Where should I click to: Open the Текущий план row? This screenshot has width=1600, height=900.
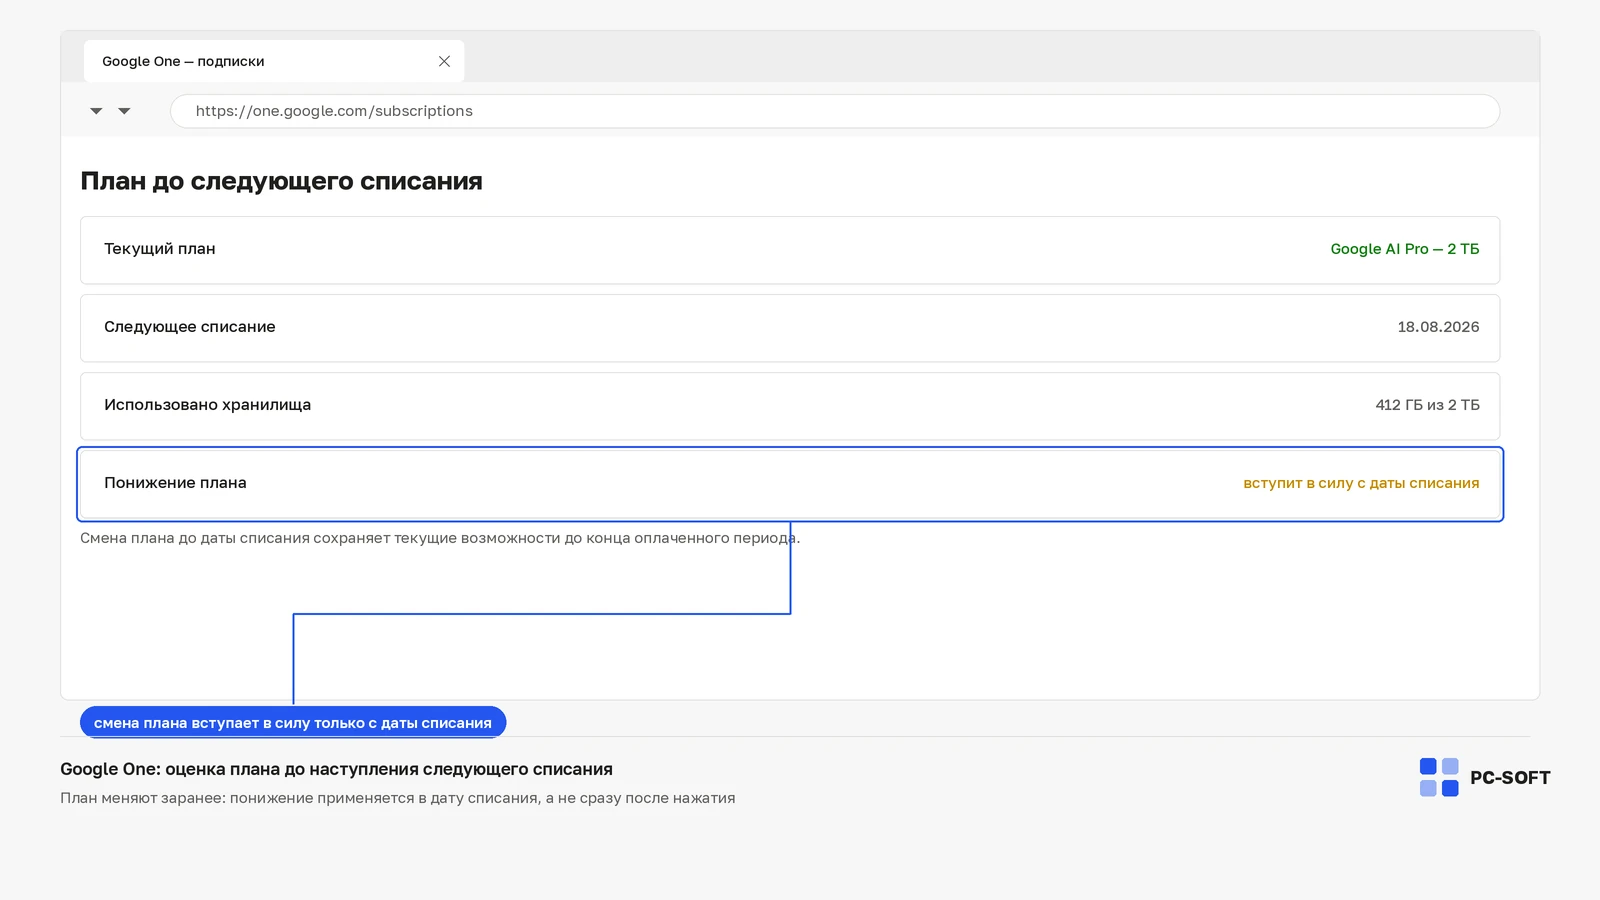pyautogui.click(x=790, y=250)
